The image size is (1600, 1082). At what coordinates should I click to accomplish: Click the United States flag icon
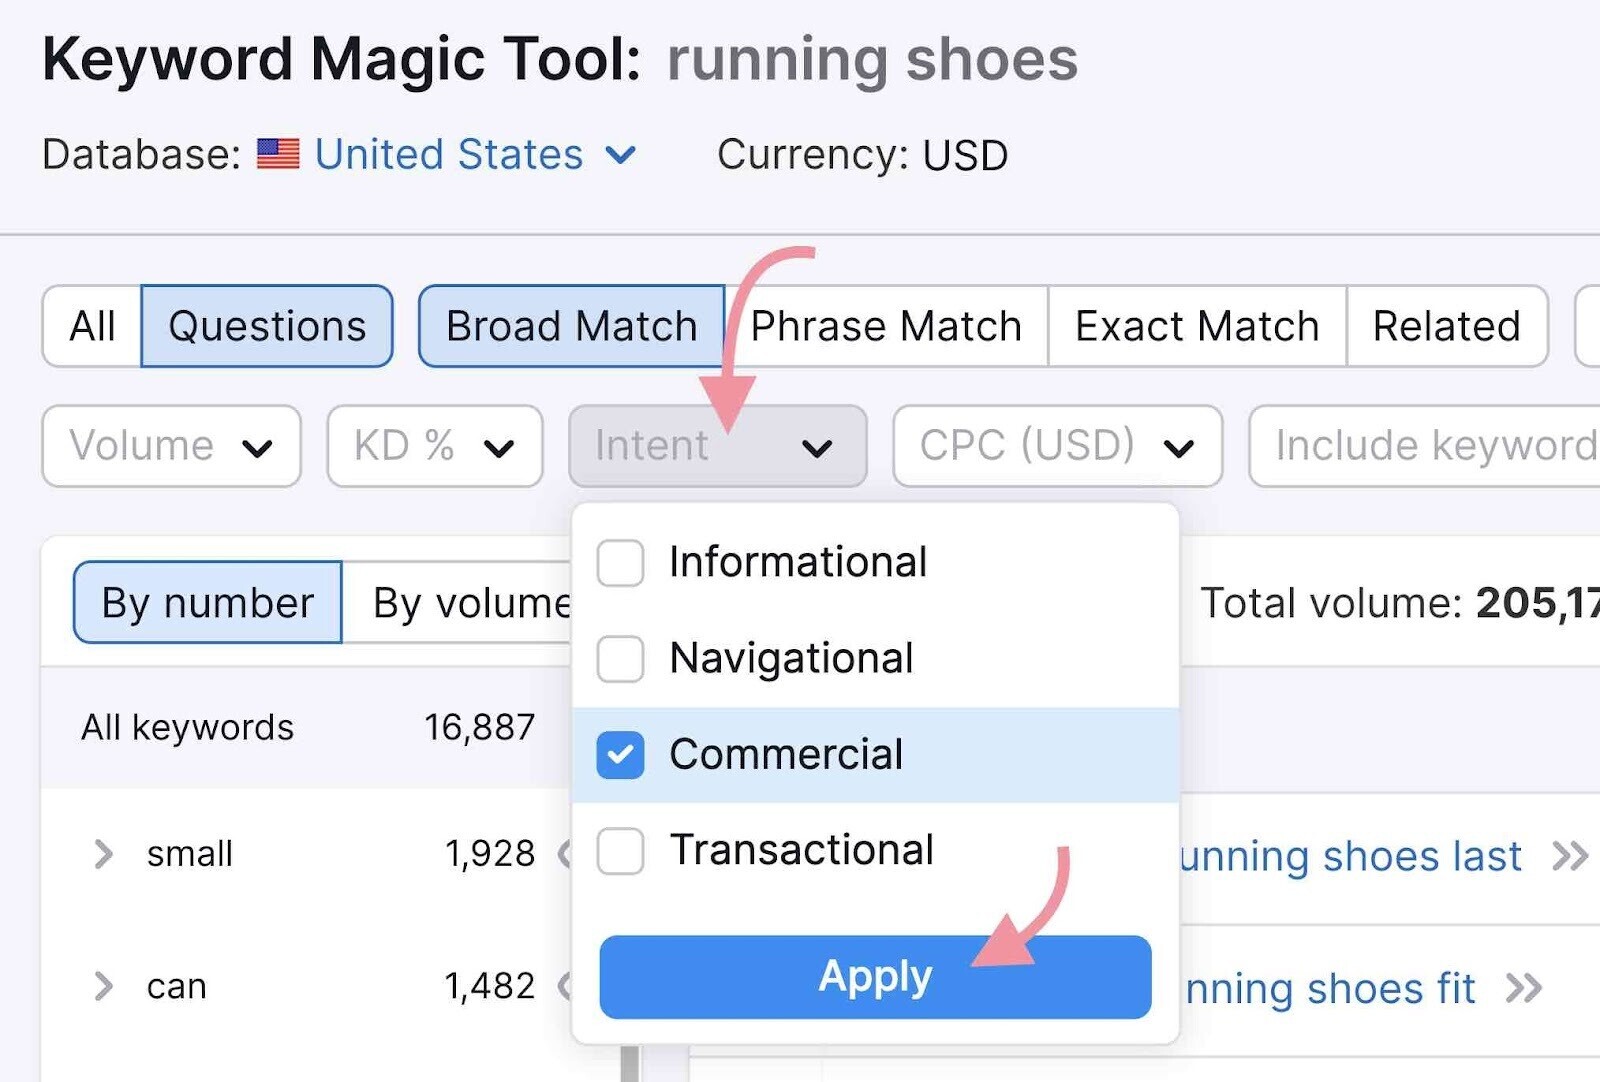[278, 154]
